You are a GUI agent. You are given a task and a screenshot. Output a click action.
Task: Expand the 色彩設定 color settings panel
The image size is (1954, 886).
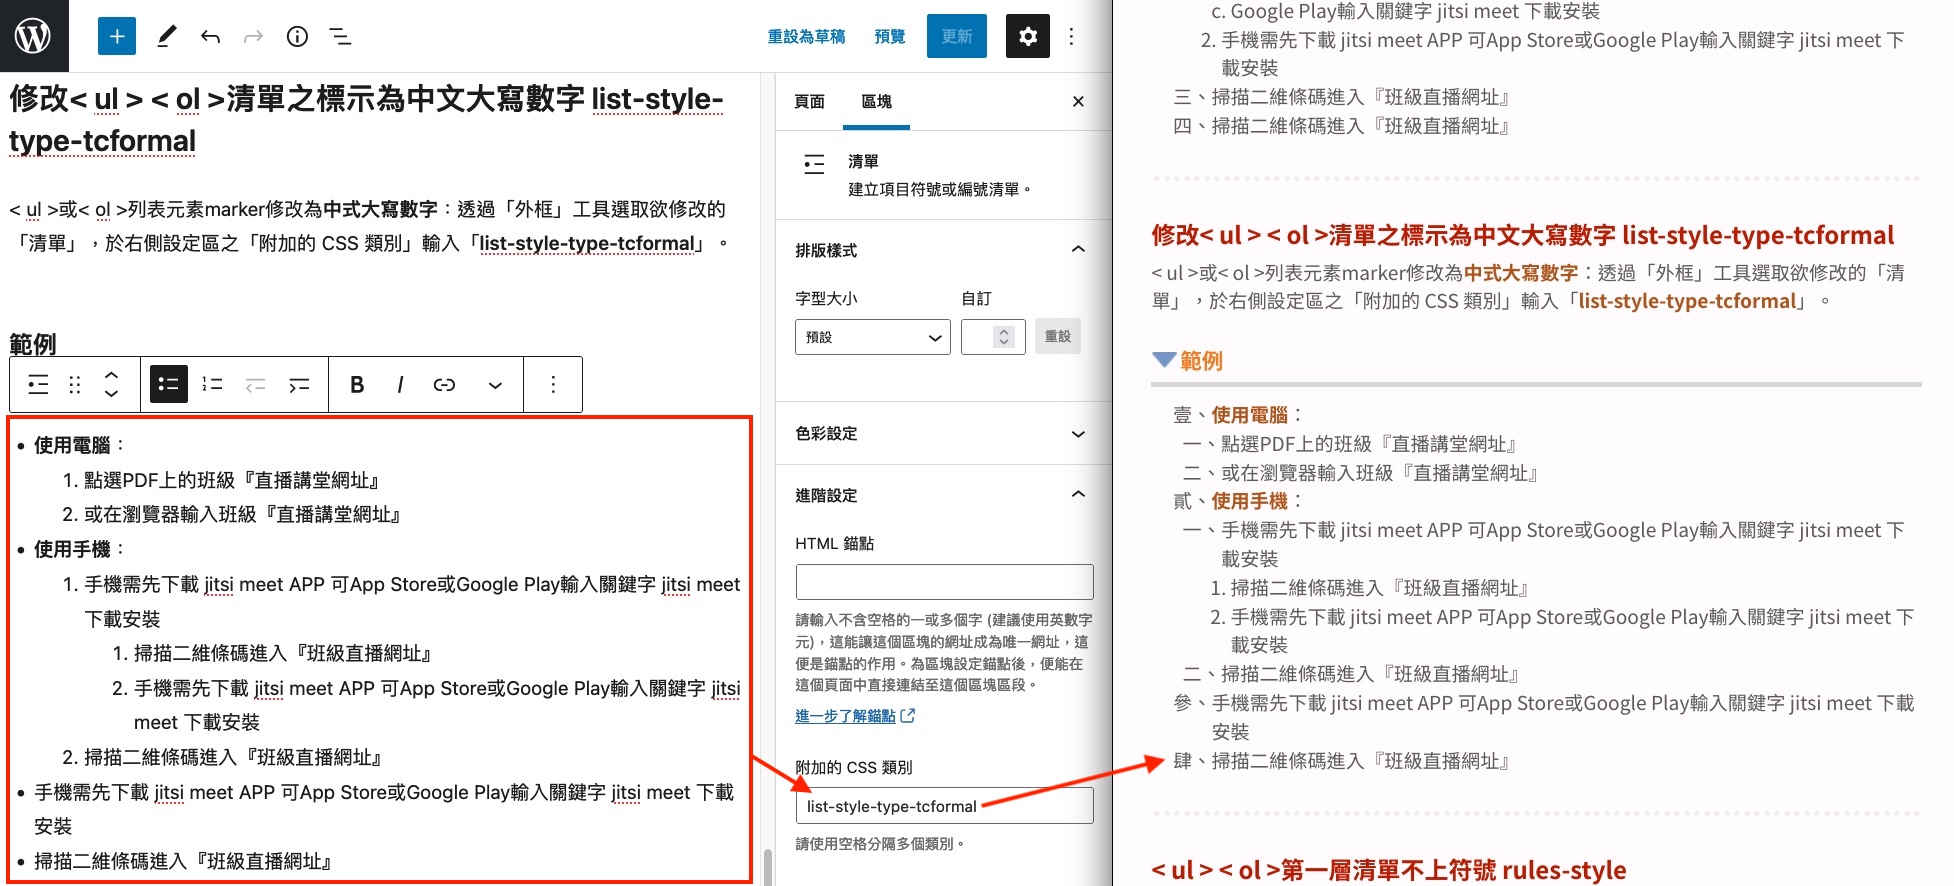[x=943, y=434]
